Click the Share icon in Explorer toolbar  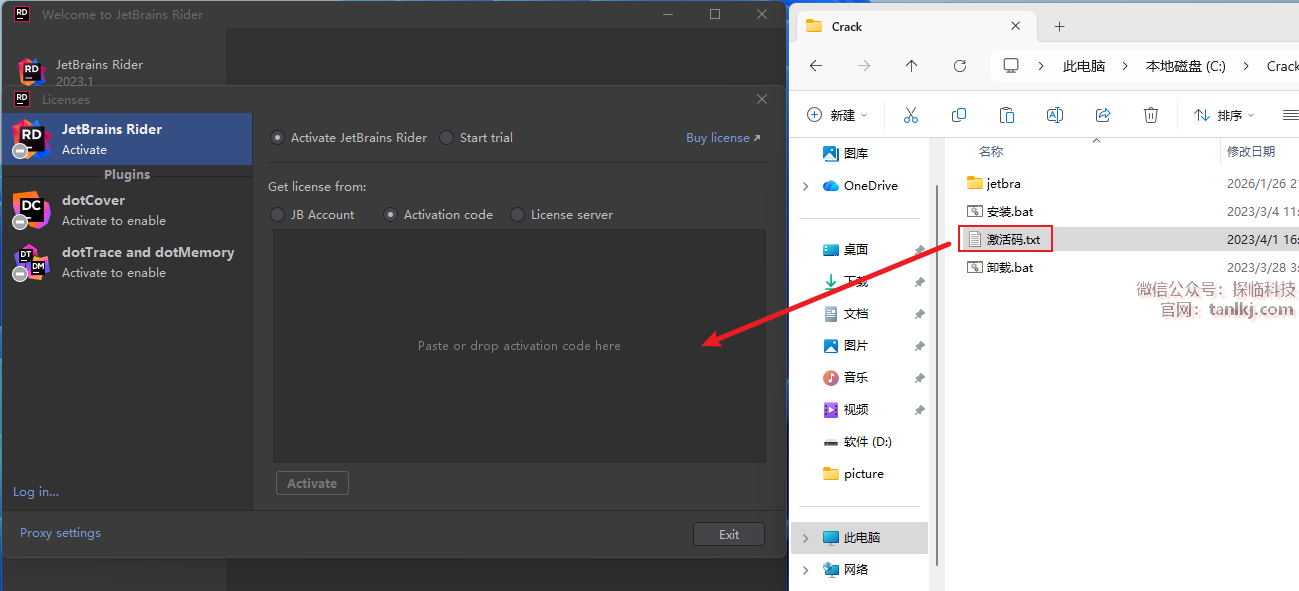point(1103,115)
